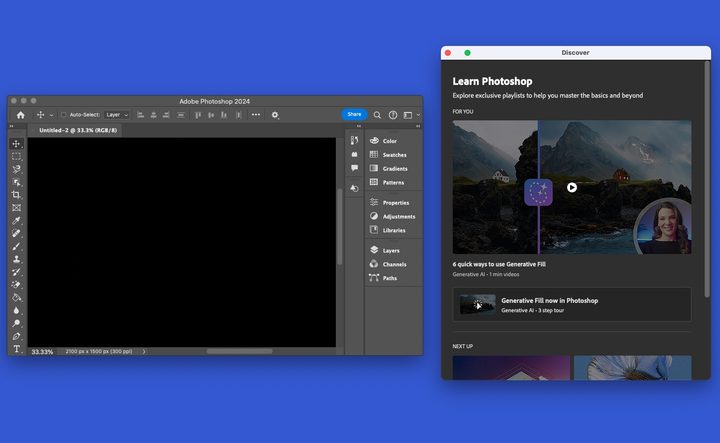
Task: Expand status bar info arrow
Action: (x=144, y=352)
